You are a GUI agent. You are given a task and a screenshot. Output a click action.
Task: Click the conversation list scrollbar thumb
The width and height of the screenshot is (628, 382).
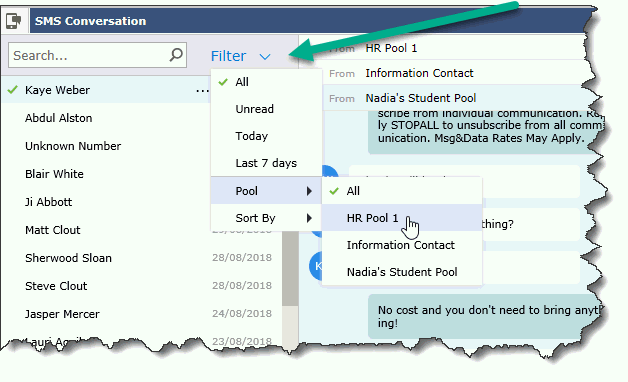pos(290,269)
